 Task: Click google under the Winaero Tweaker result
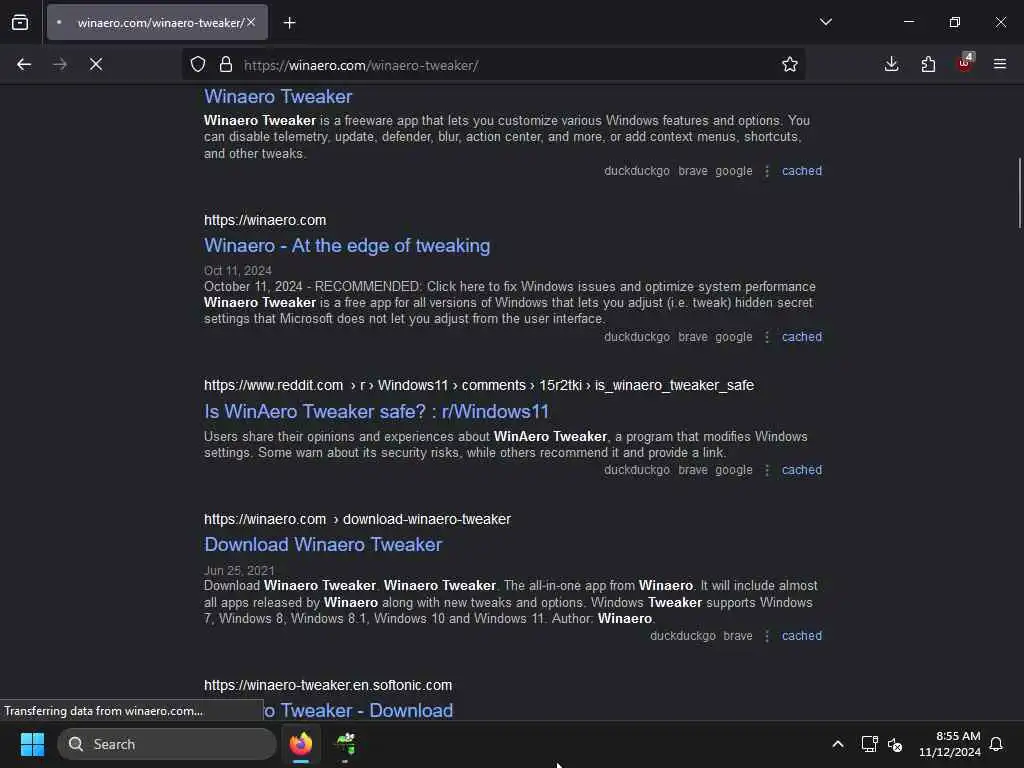733,171
